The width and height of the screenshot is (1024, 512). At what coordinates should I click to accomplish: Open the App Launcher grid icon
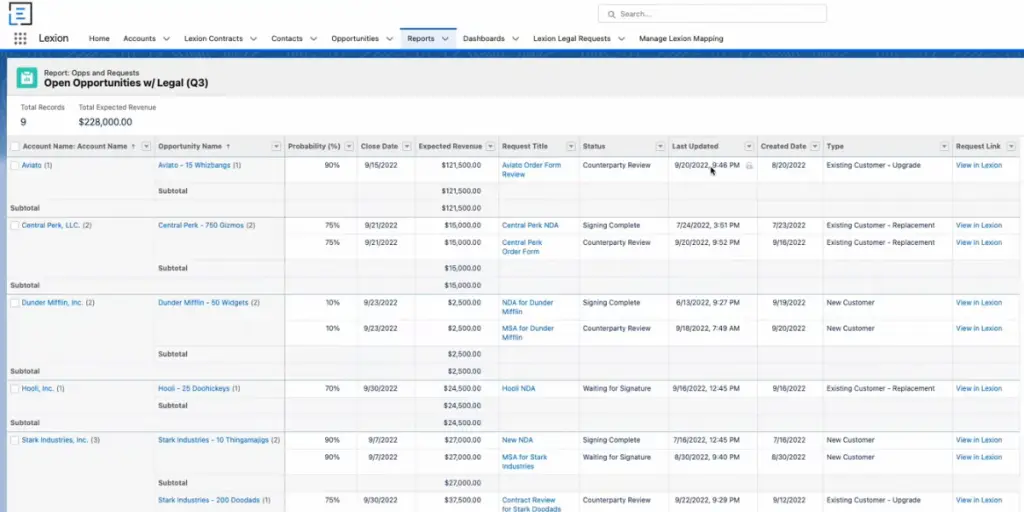pos(20,39)
